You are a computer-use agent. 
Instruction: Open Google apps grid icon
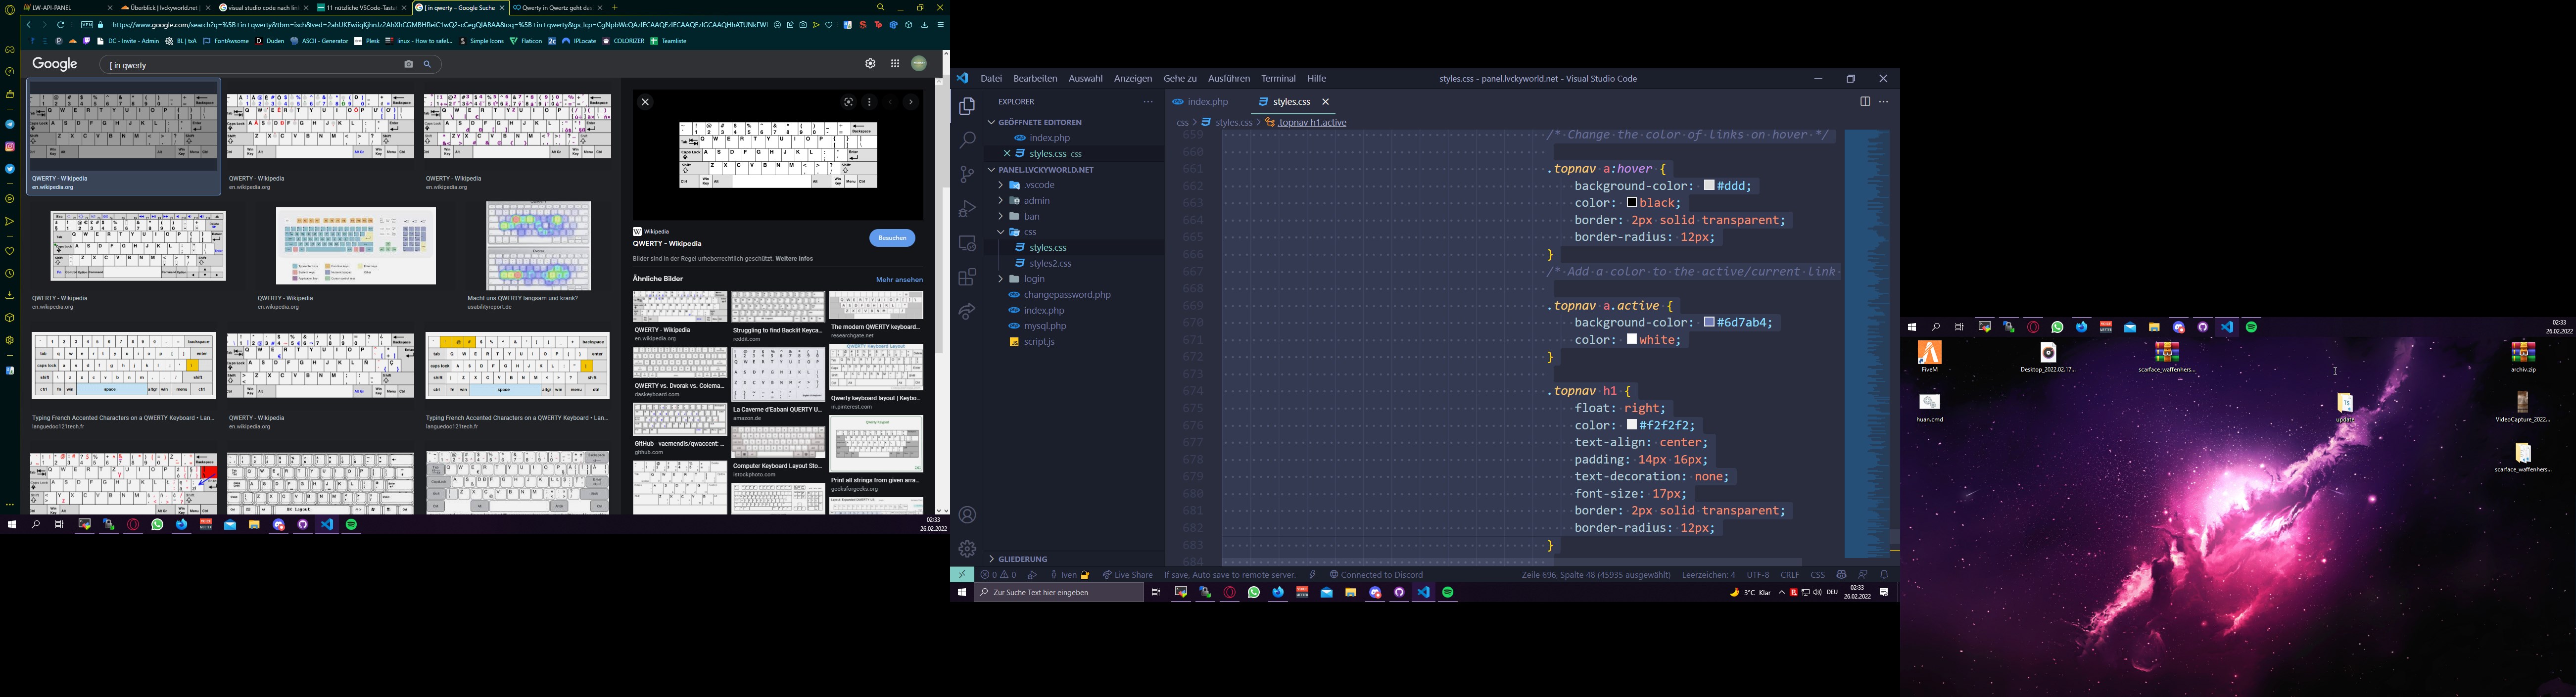coord(895,64)
